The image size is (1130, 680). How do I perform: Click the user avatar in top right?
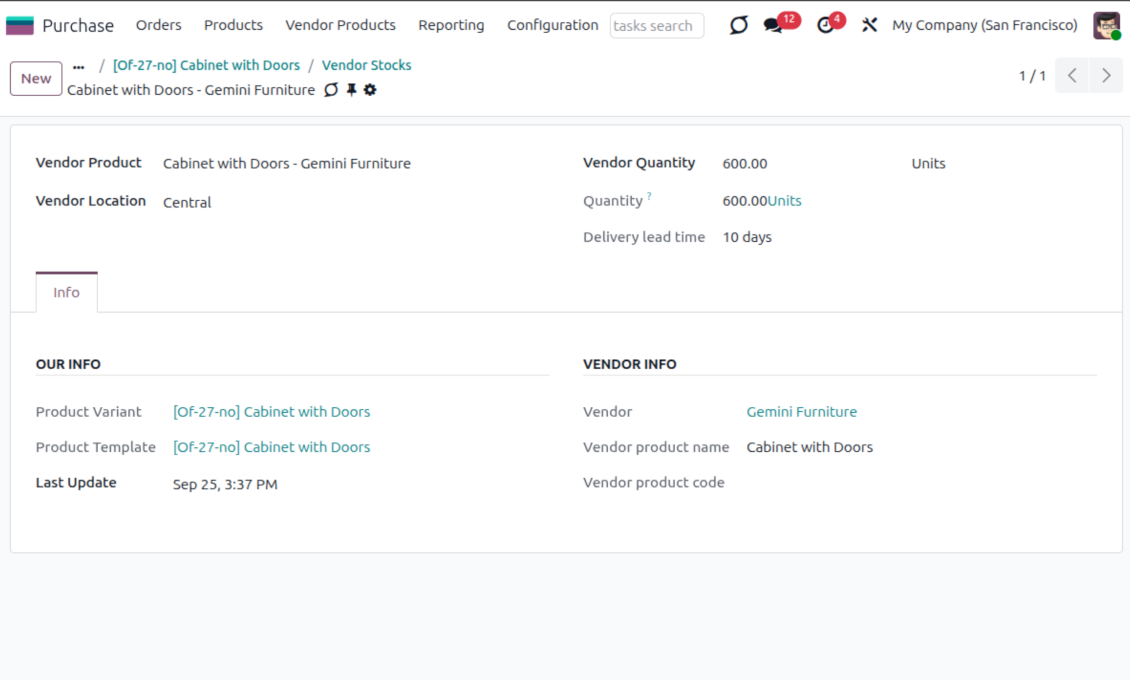click(1106, 26)
